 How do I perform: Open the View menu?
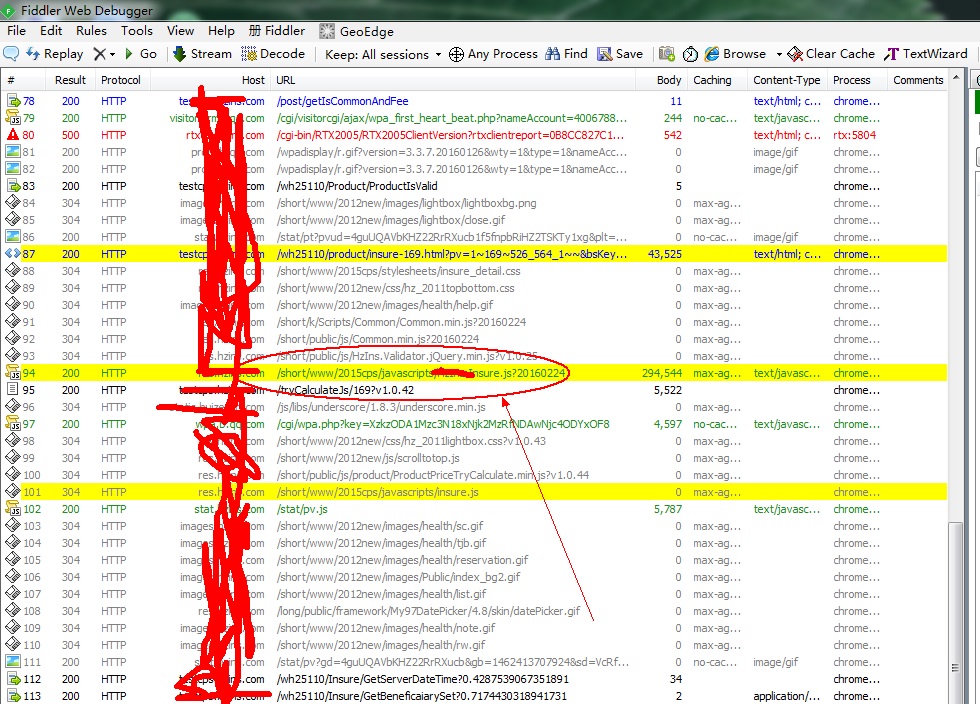point(180,31)
